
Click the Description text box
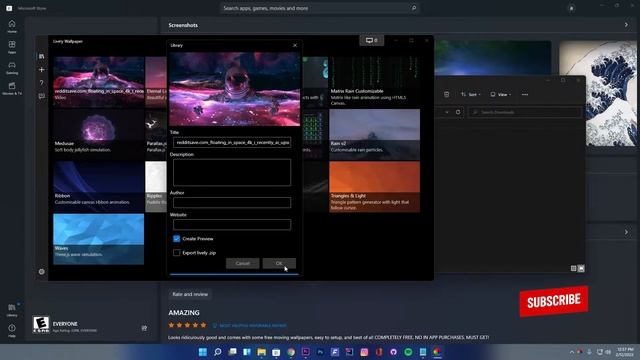(x=232, y=172)
